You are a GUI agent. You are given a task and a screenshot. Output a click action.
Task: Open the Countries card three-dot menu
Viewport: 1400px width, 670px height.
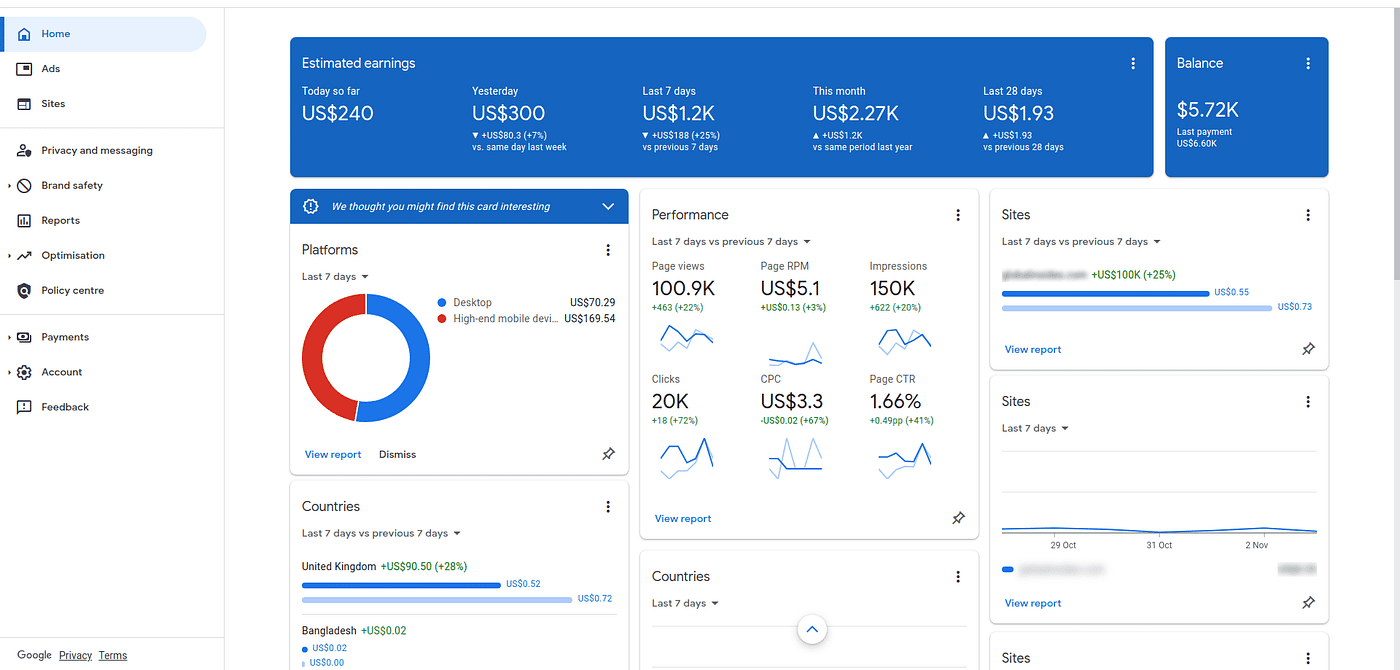coord(608,506)
